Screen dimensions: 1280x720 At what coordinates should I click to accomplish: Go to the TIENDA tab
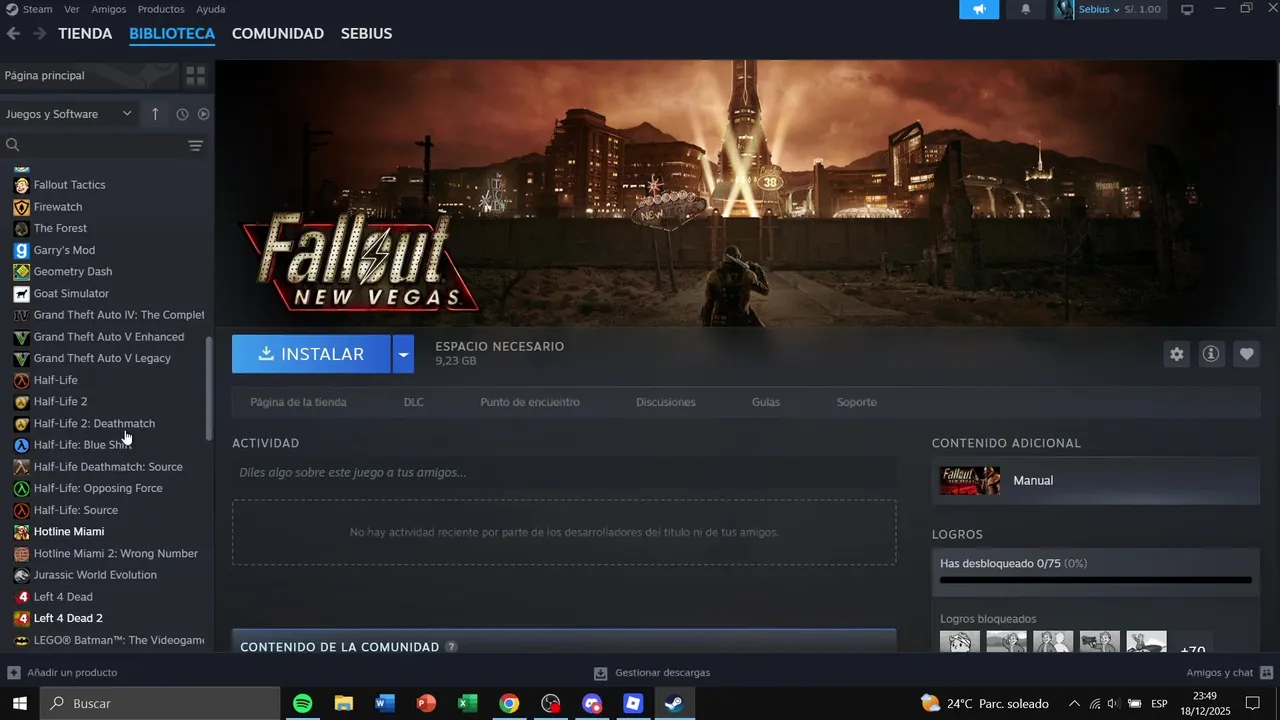pyautogui.click(x=85, y=33)
